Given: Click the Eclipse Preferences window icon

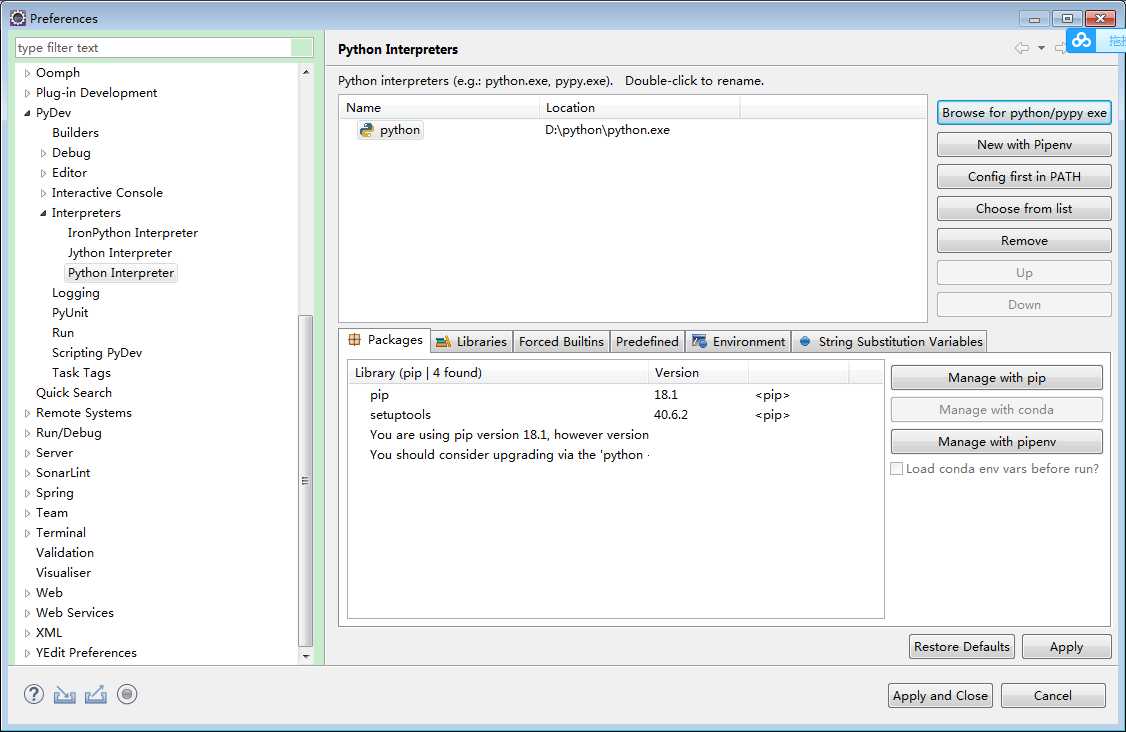Looking at the screenshot, I should pos(18,18).
